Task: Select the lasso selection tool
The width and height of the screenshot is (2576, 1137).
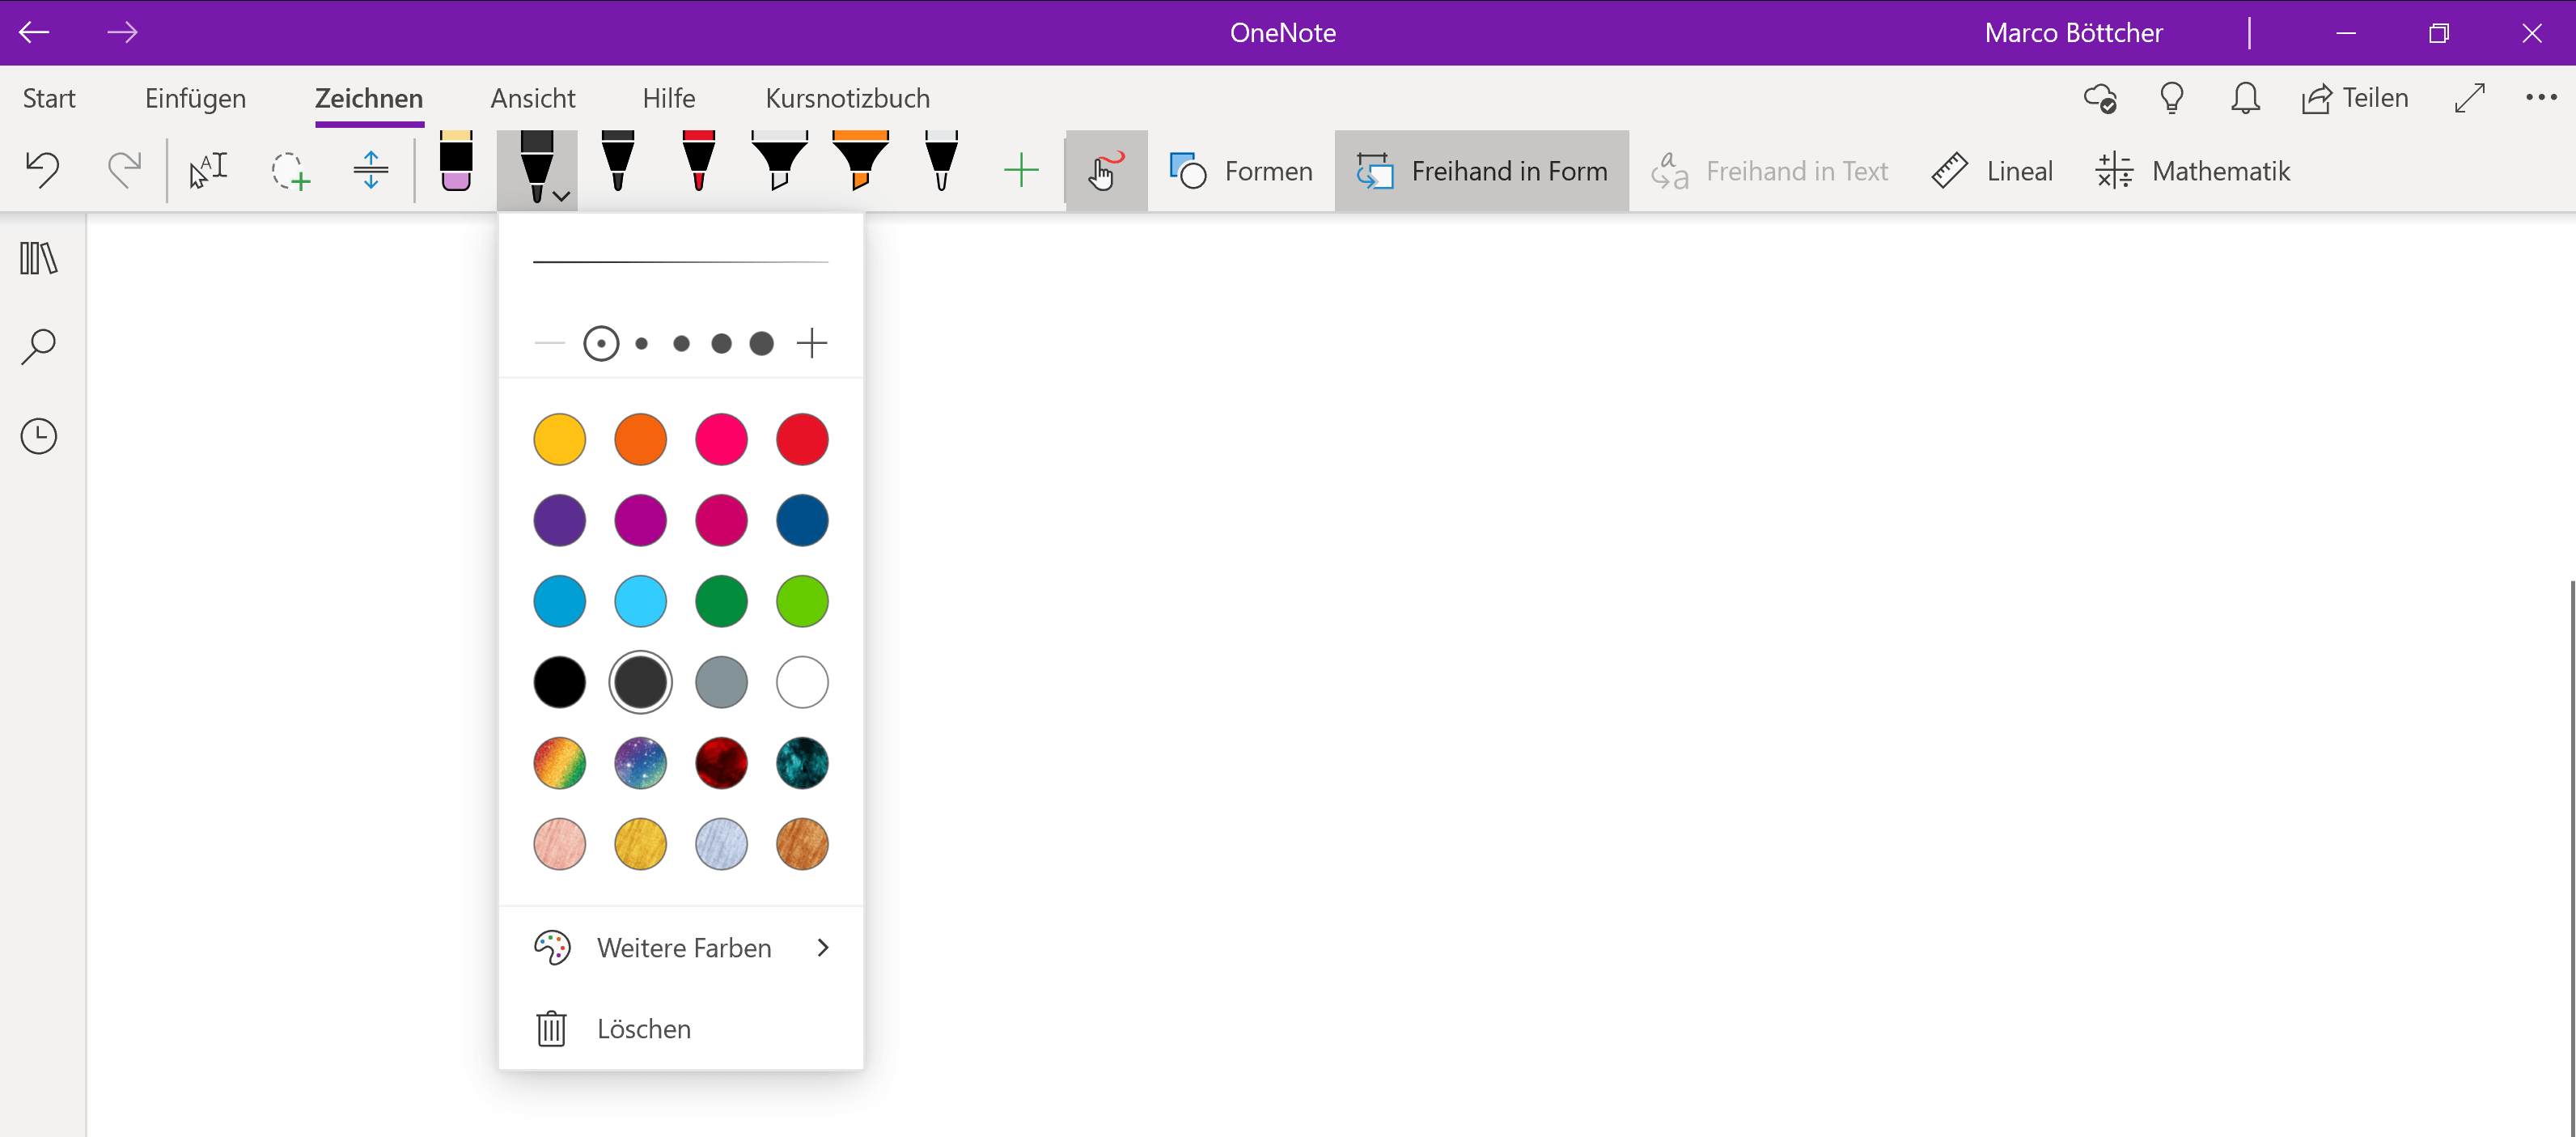Action: [290, 171]
